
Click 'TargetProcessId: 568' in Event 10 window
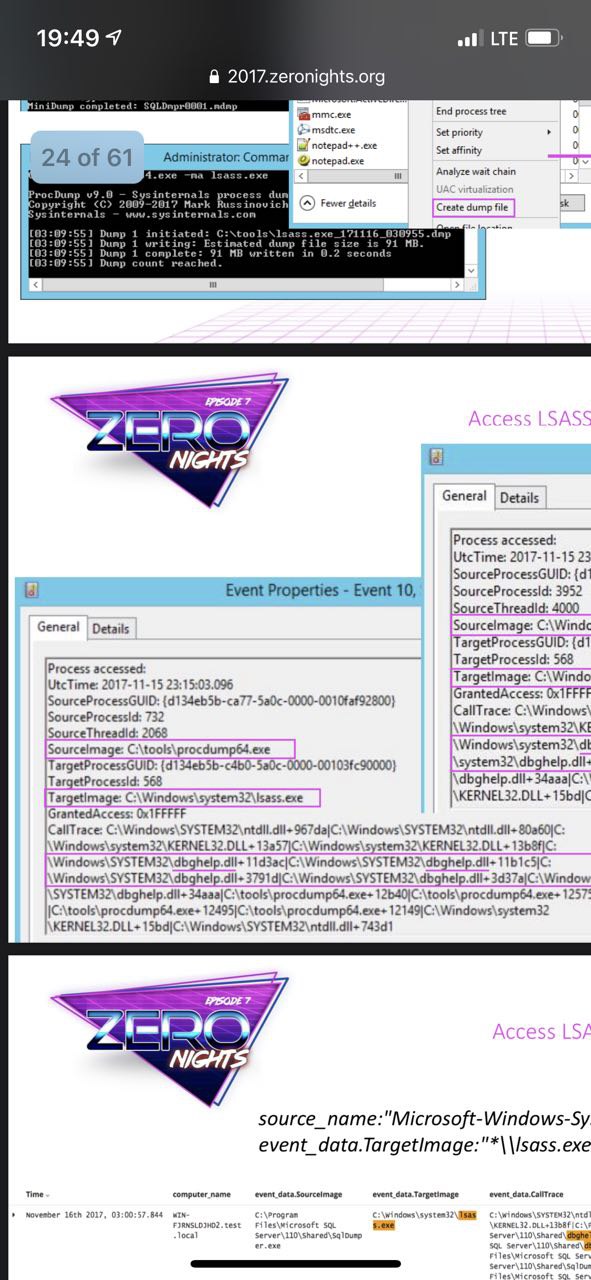[x=105, y=781]
